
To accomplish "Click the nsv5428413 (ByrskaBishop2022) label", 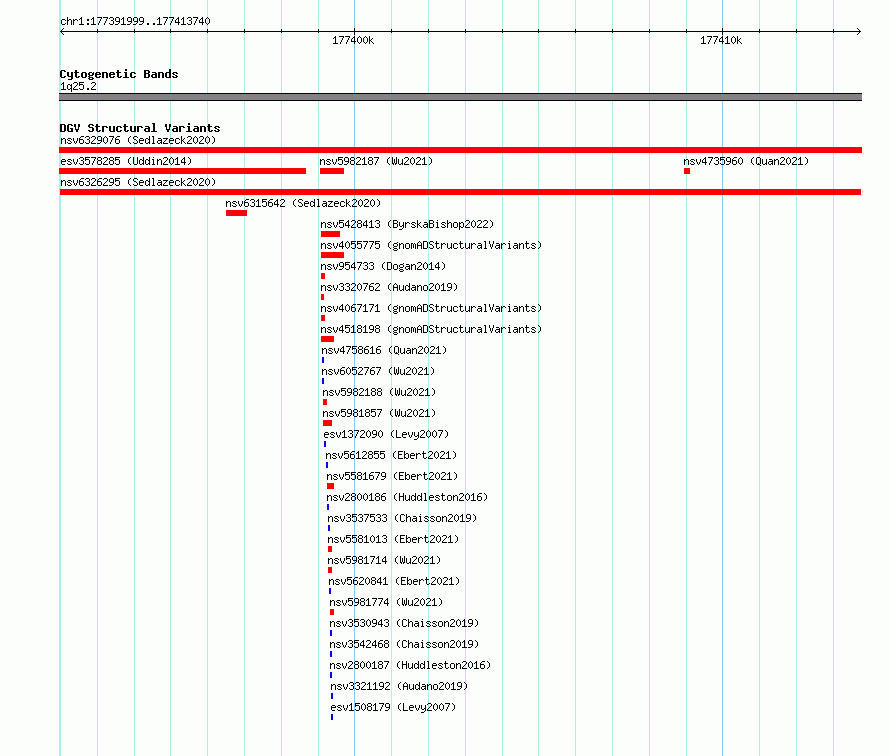I will [x=407, y=224].
